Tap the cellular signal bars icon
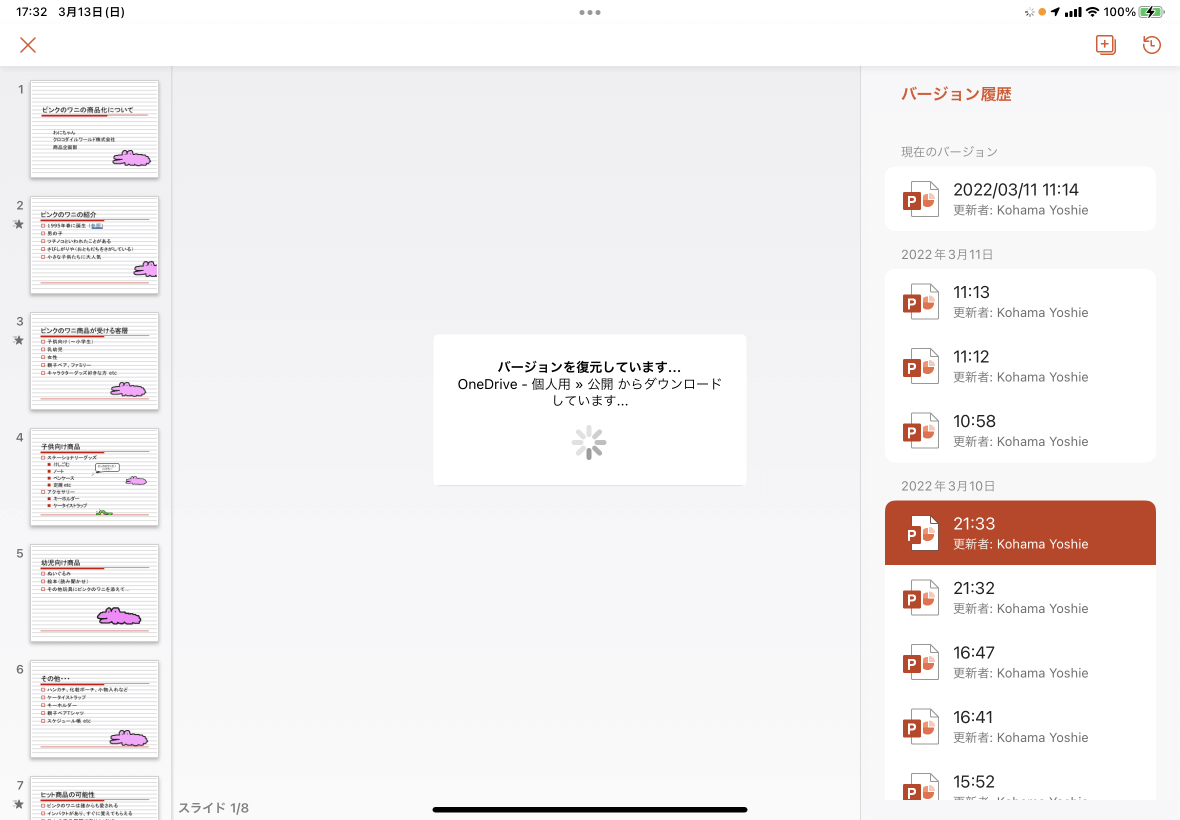 coord(1073,12)
